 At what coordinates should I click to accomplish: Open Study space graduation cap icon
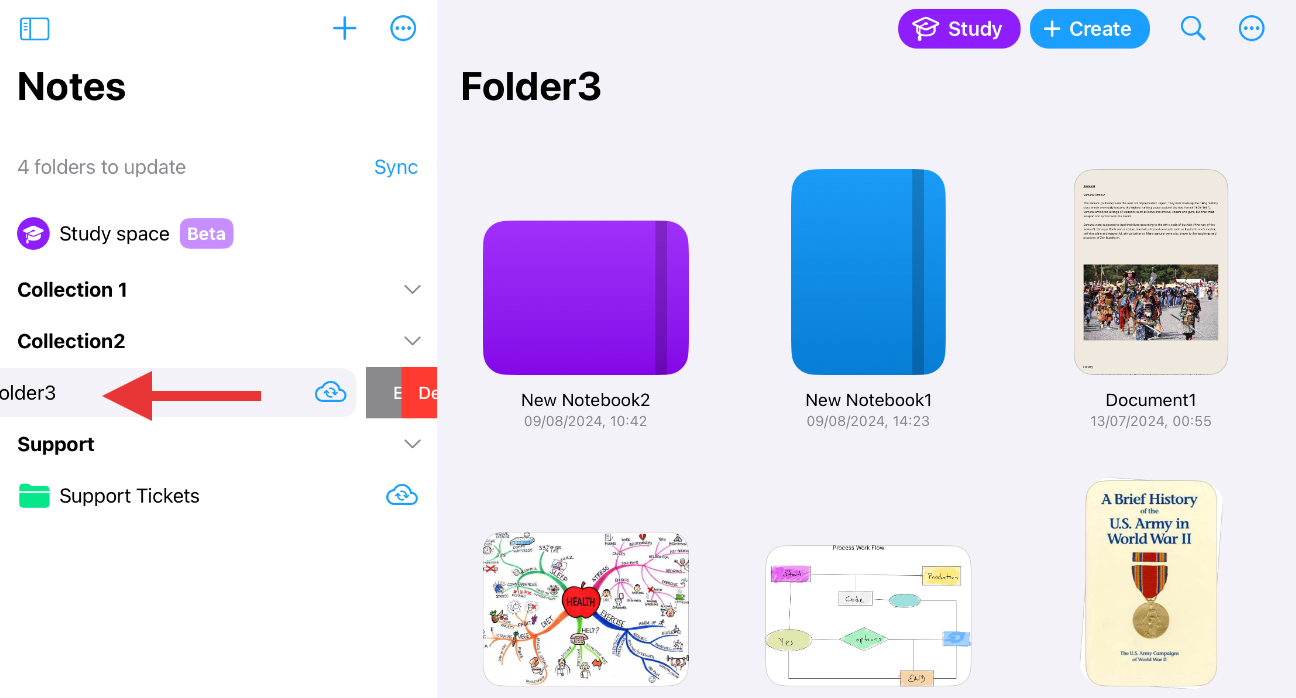click(34, 234)
